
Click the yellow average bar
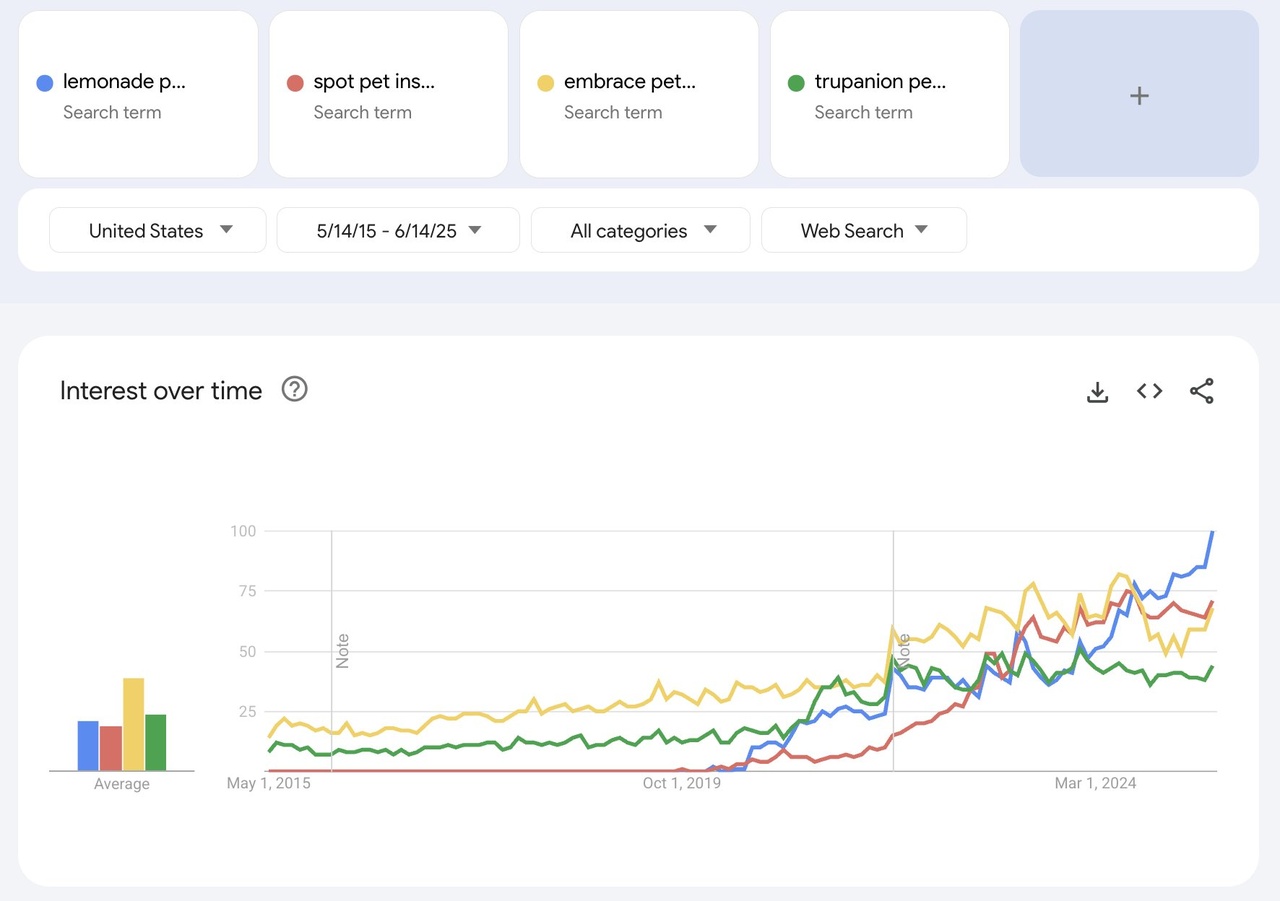tap(133, 724)
